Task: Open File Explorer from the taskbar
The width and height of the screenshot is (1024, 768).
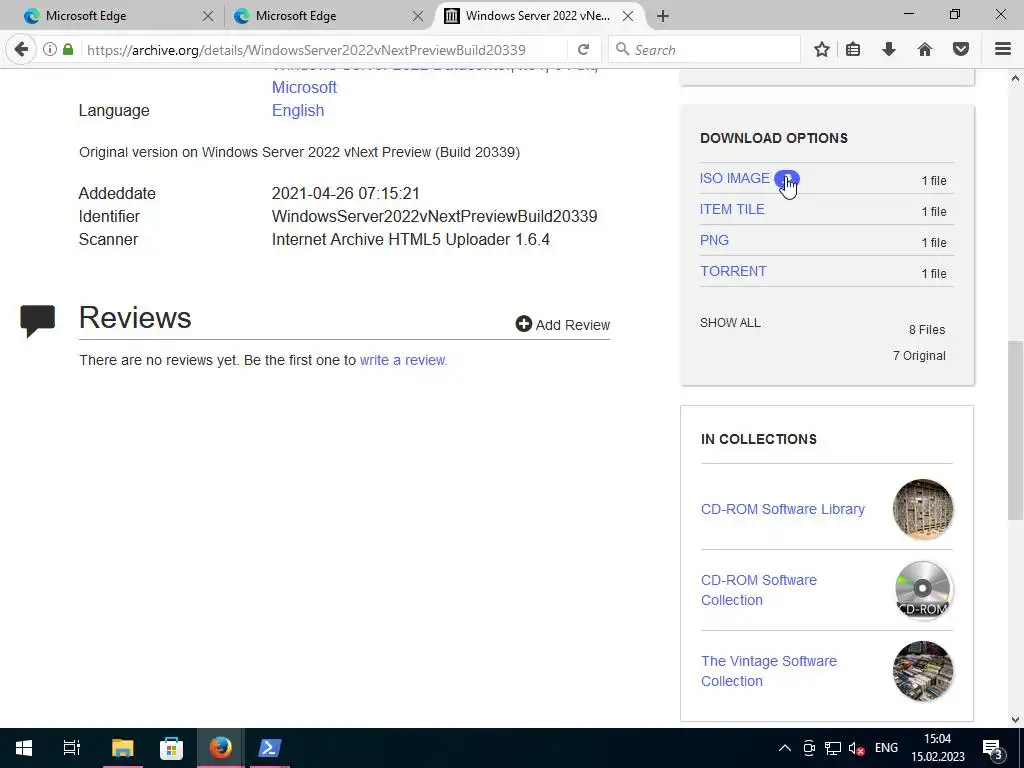Action: [x=122, y=748]
